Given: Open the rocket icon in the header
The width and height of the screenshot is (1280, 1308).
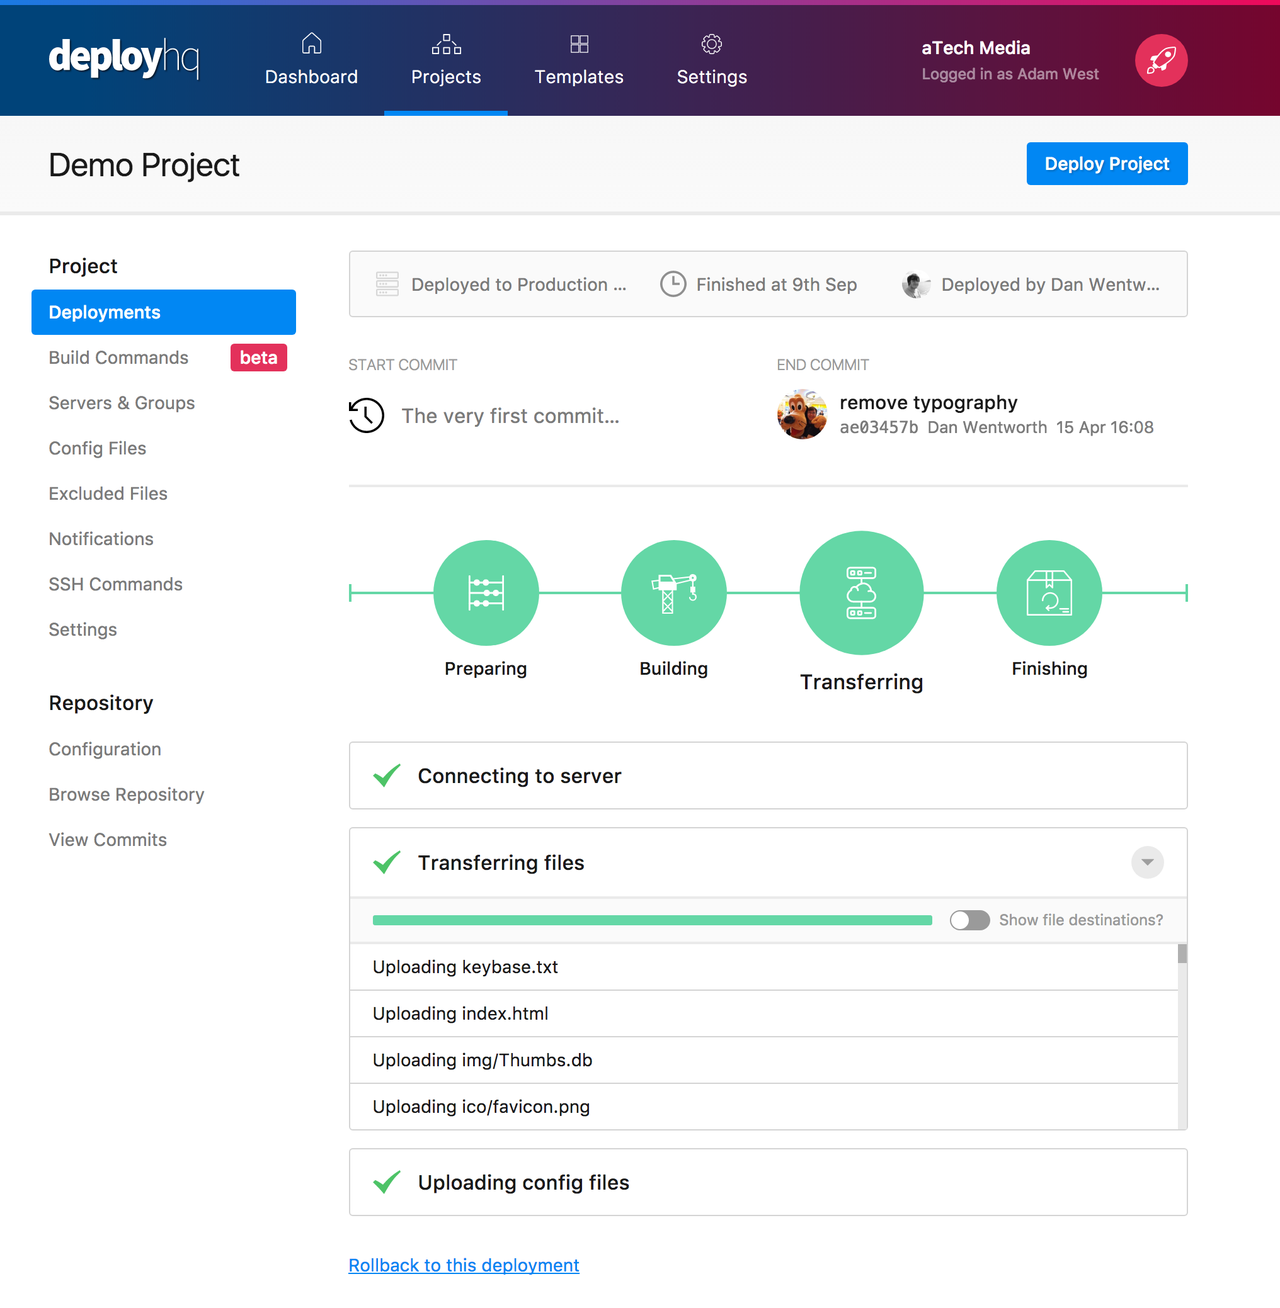Looking at the screenshot, I should point(1160,60).
